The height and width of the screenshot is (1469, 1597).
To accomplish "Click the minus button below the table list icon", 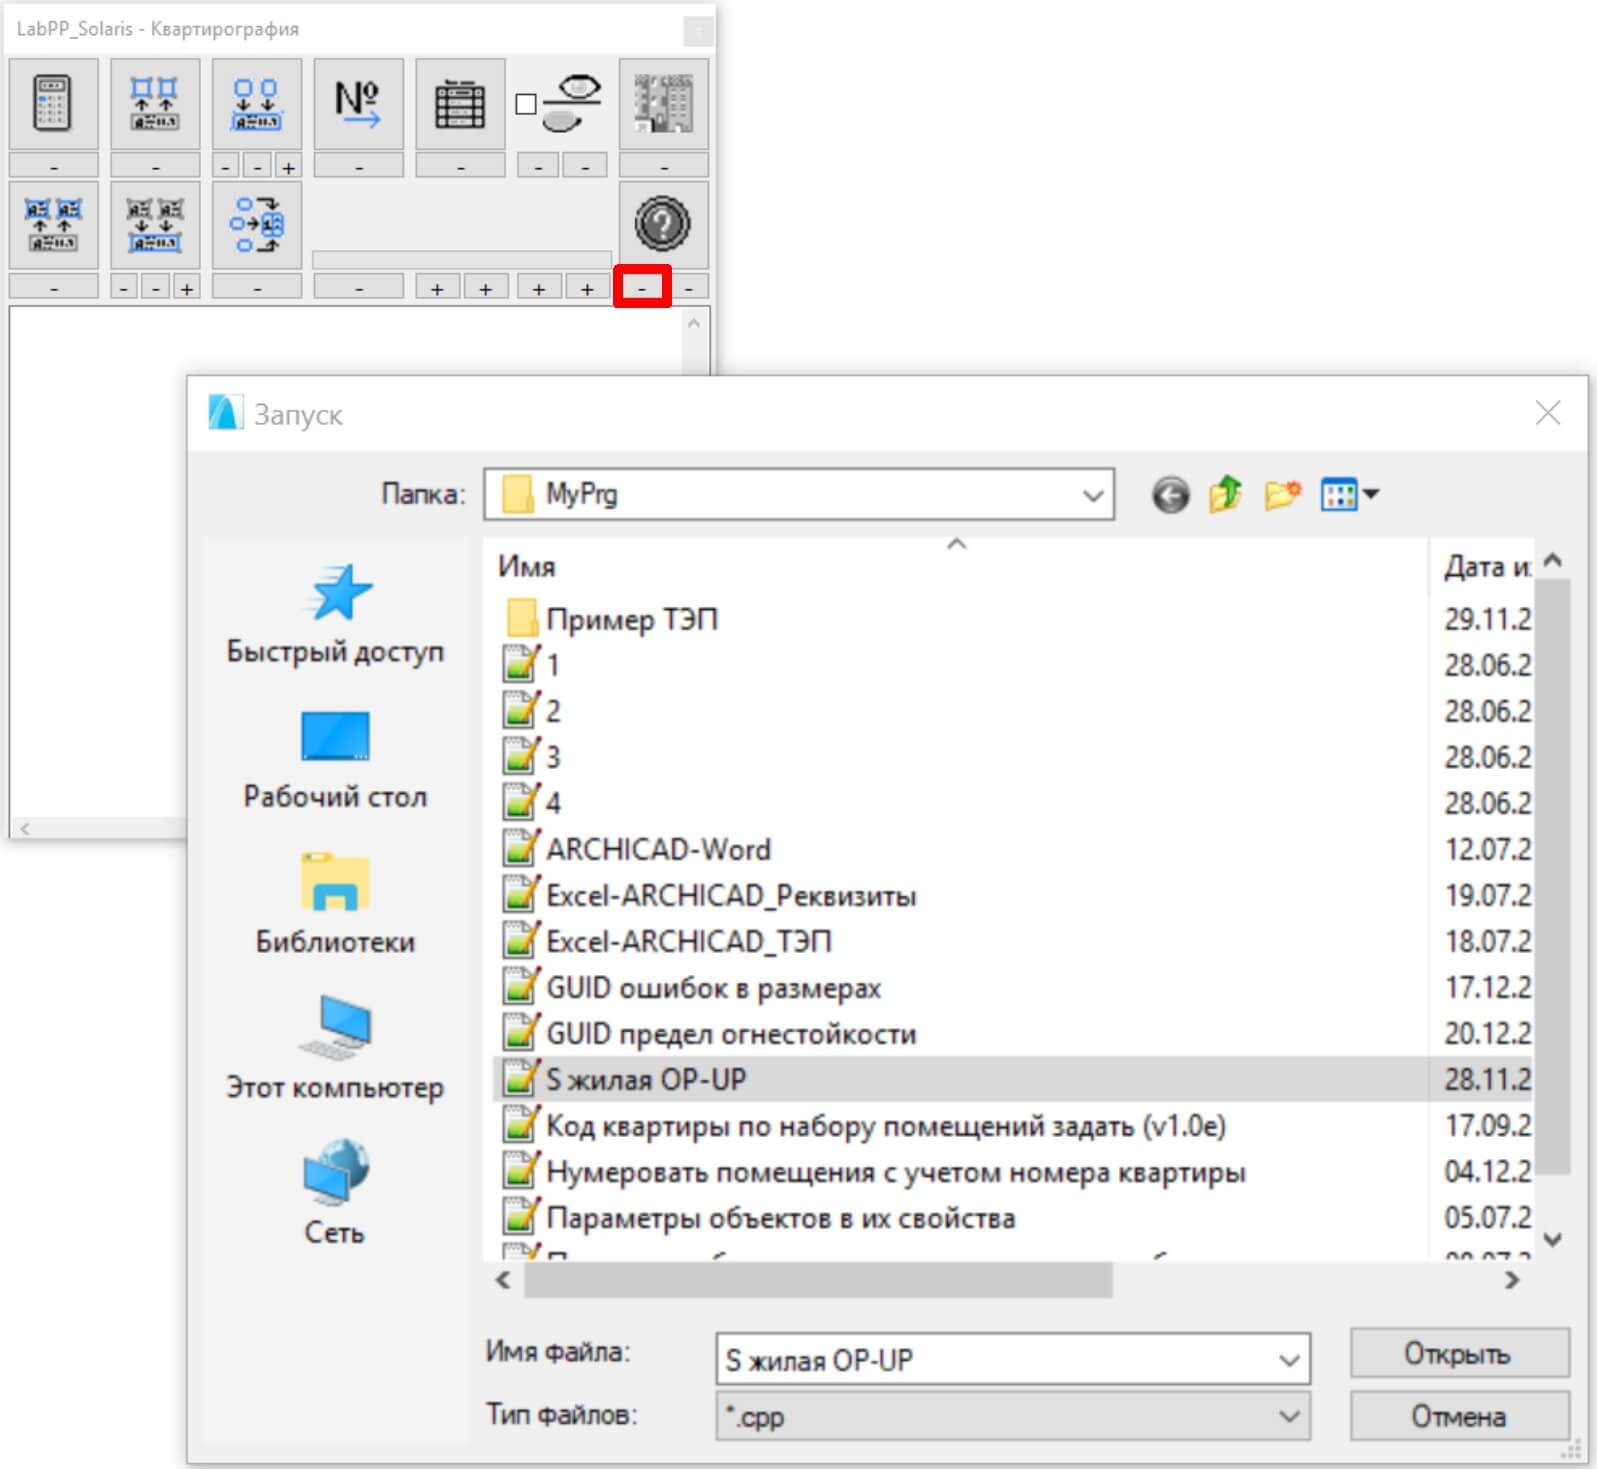I will [460, 166].
